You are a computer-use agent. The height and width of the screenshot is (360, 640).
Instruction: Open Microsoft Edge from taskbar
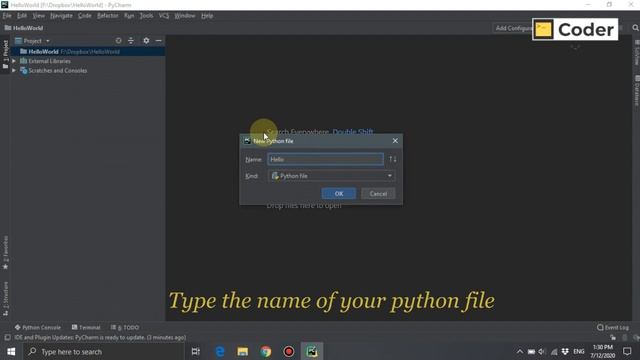coord(220,351)
